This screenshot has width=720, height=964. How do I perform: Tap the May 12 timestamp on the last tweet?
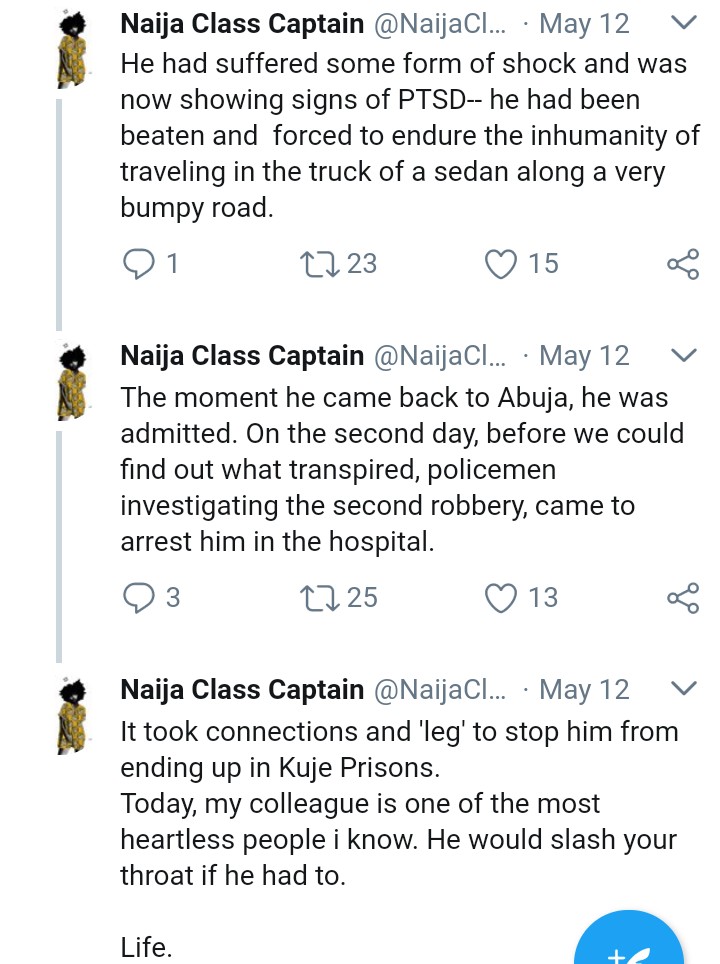coord(584,690)
